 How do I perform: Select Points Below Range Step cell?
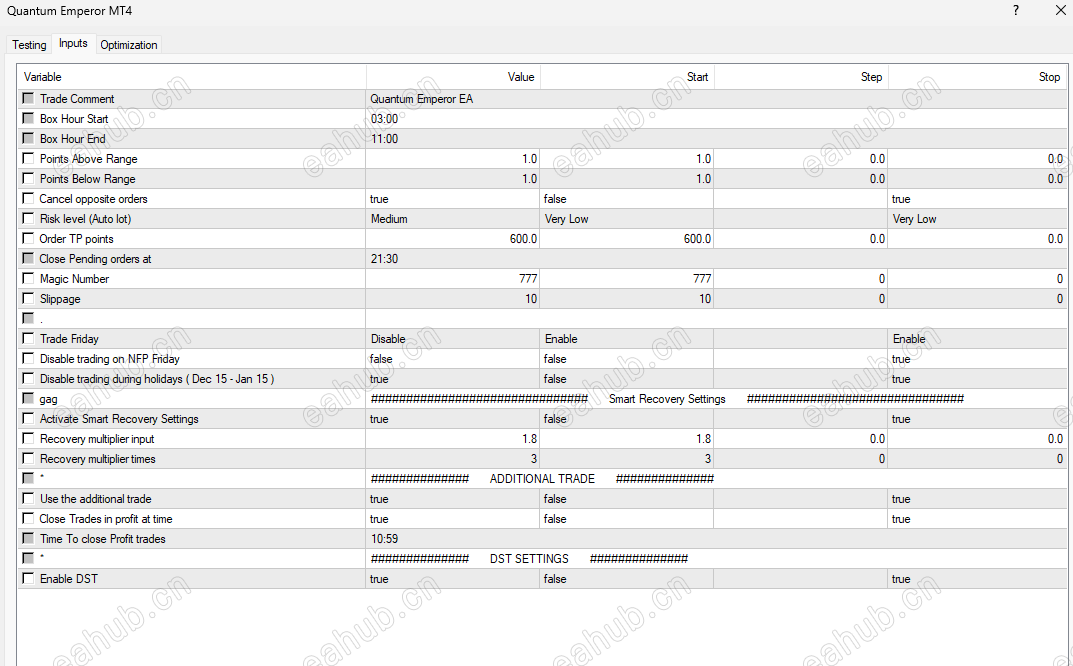801,179
